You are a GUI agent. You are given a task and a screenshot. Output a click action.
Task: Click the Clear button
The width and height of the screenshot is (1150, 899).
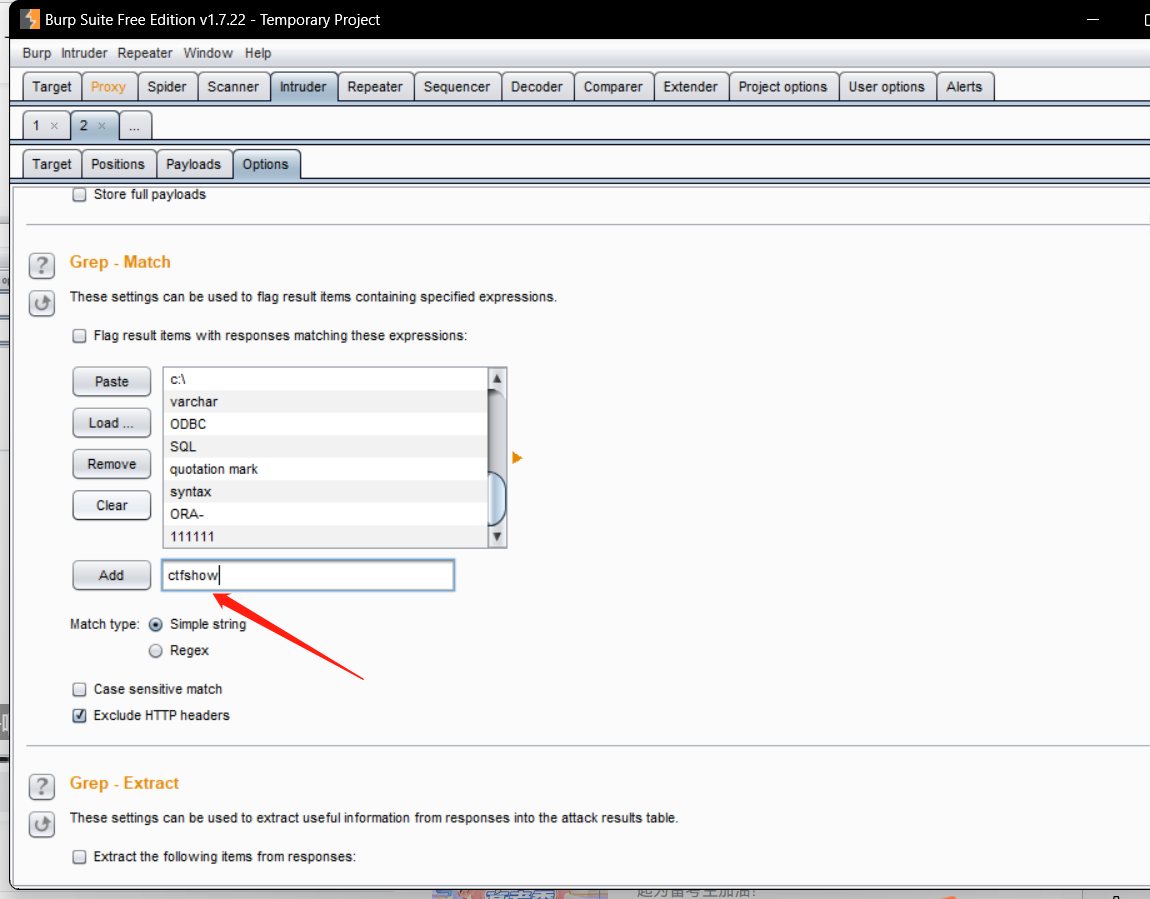tap(111, 505)
